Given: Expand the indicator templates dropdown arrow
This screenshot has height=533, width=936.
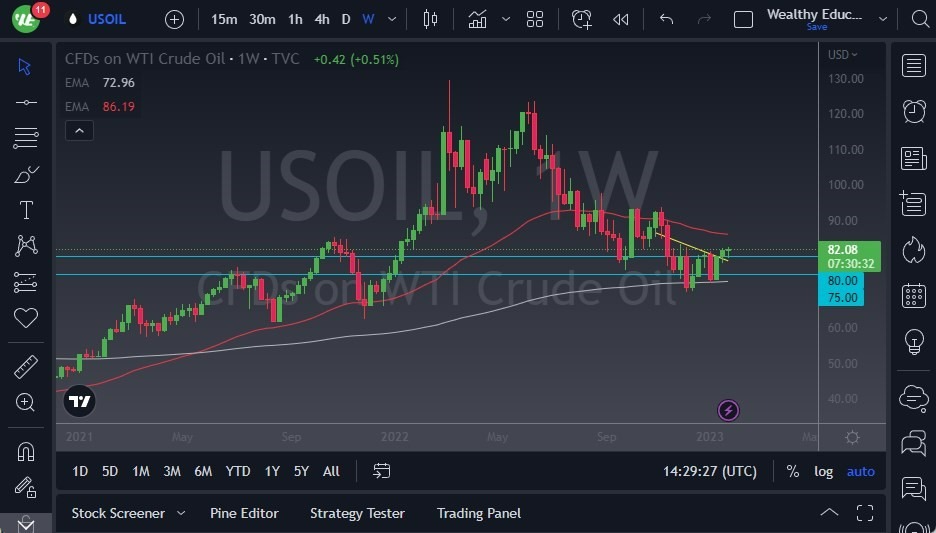Looking at the screenshot, I should 506,20.
